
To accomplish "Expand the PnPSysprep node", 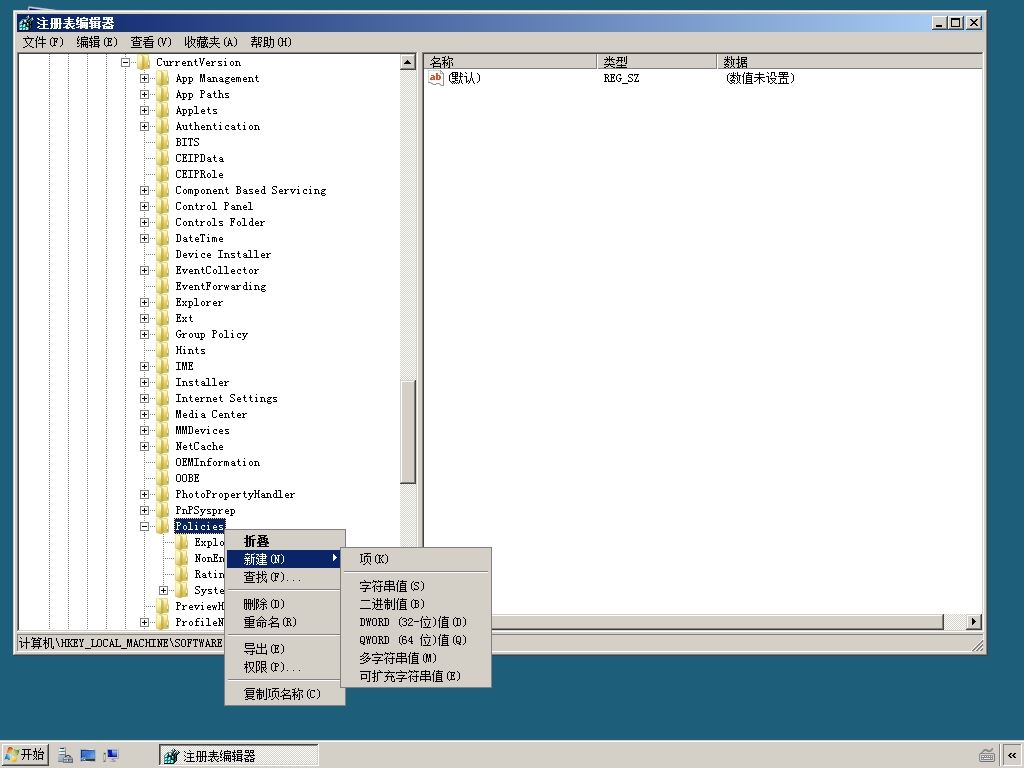I will (x=144, y=511).
